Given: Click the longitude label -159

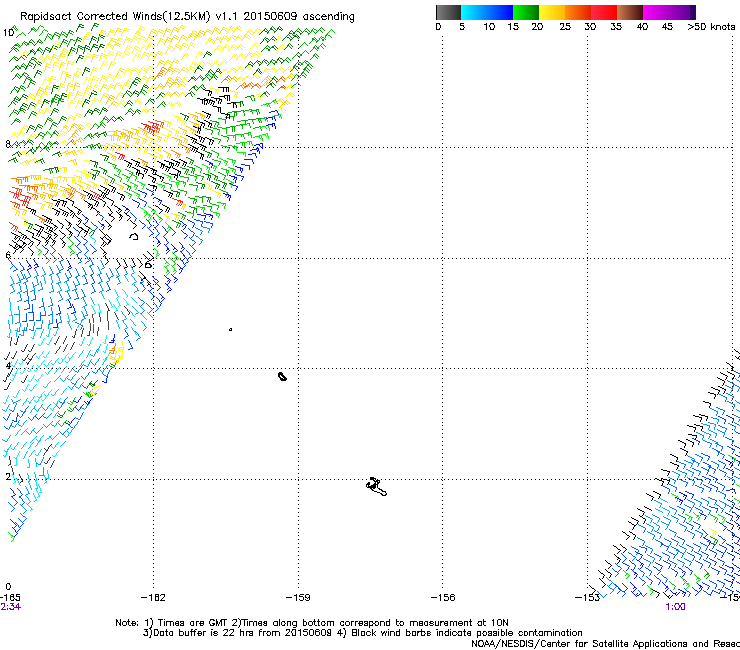Looking at the screenshot, I should (298, 598).
